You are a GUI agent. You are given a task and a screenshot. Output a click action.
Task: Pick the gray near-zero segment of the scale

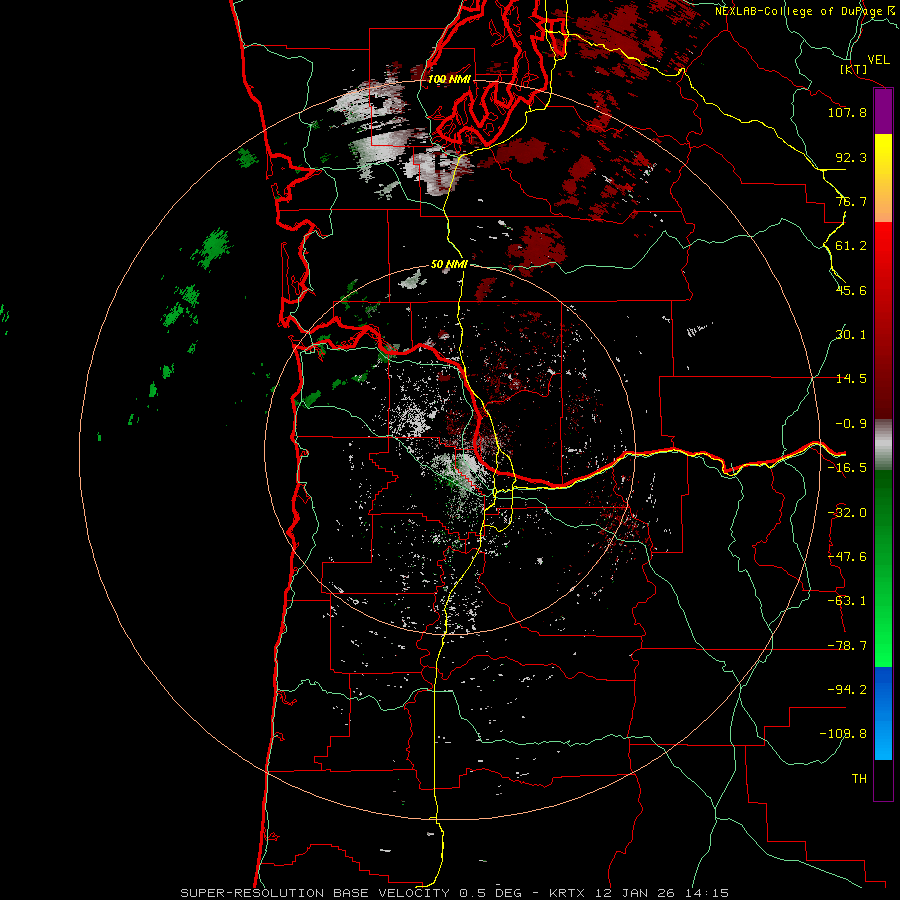point(883,445)
